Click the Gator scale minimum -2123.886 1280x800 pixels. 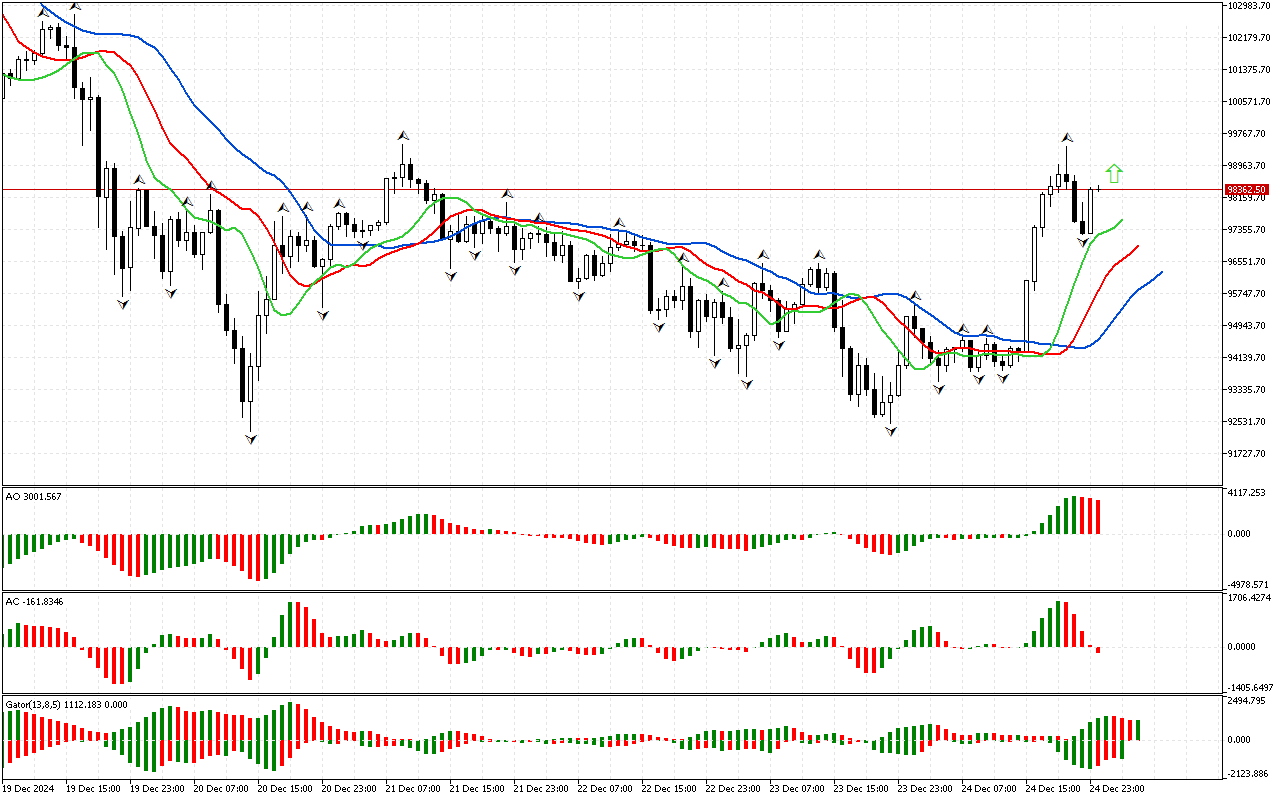pos(1249,774)
